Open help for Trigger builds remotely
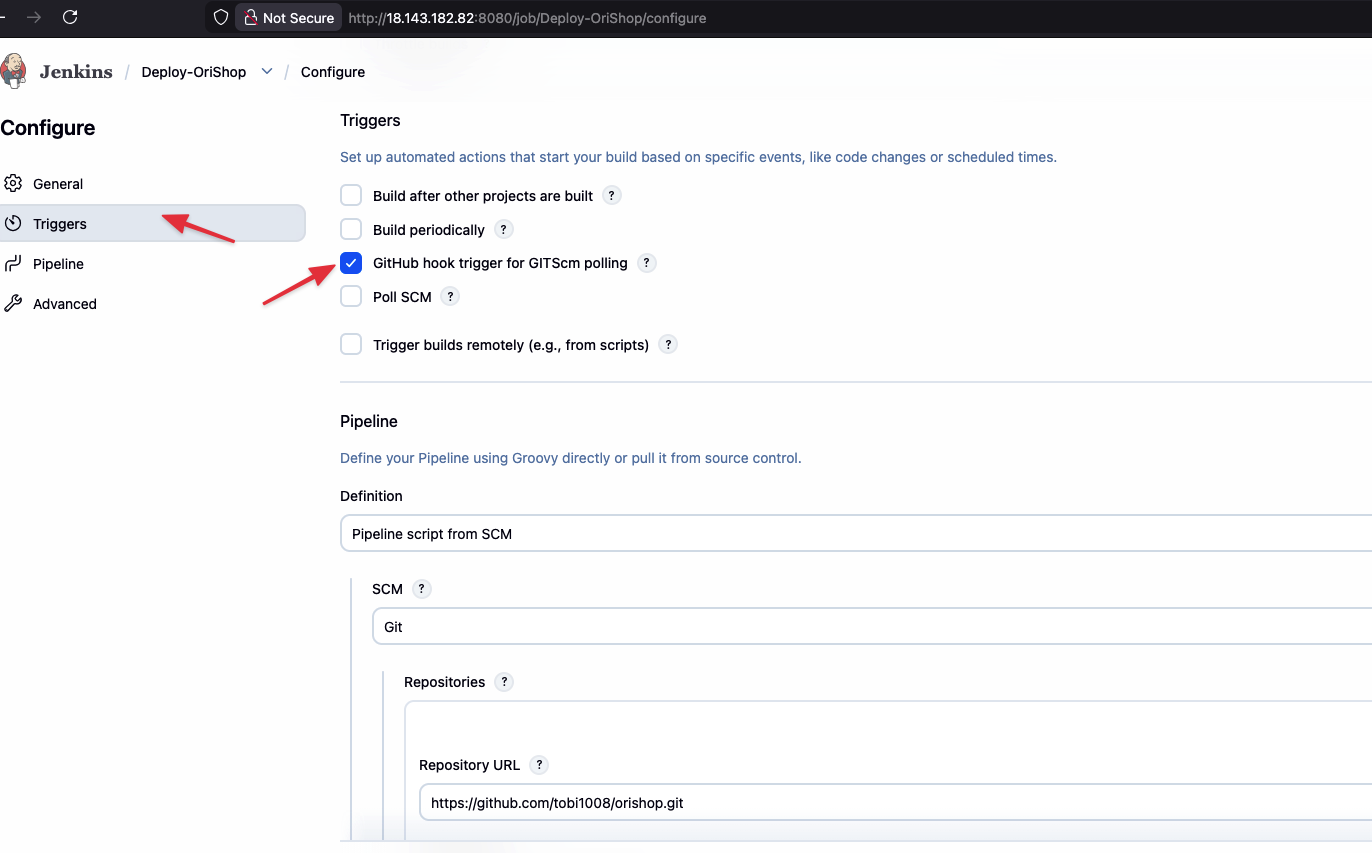 coord(668,345)
